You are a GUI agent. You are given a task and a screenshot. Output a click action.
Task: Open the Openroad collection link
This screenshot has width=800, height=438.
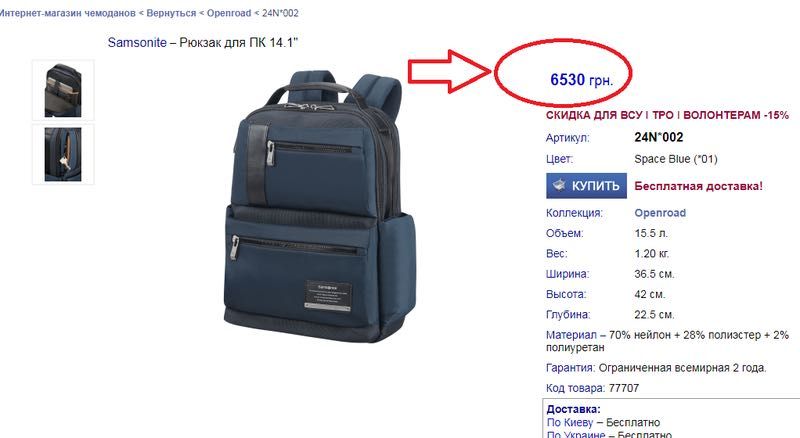click(x=660, y=213)
